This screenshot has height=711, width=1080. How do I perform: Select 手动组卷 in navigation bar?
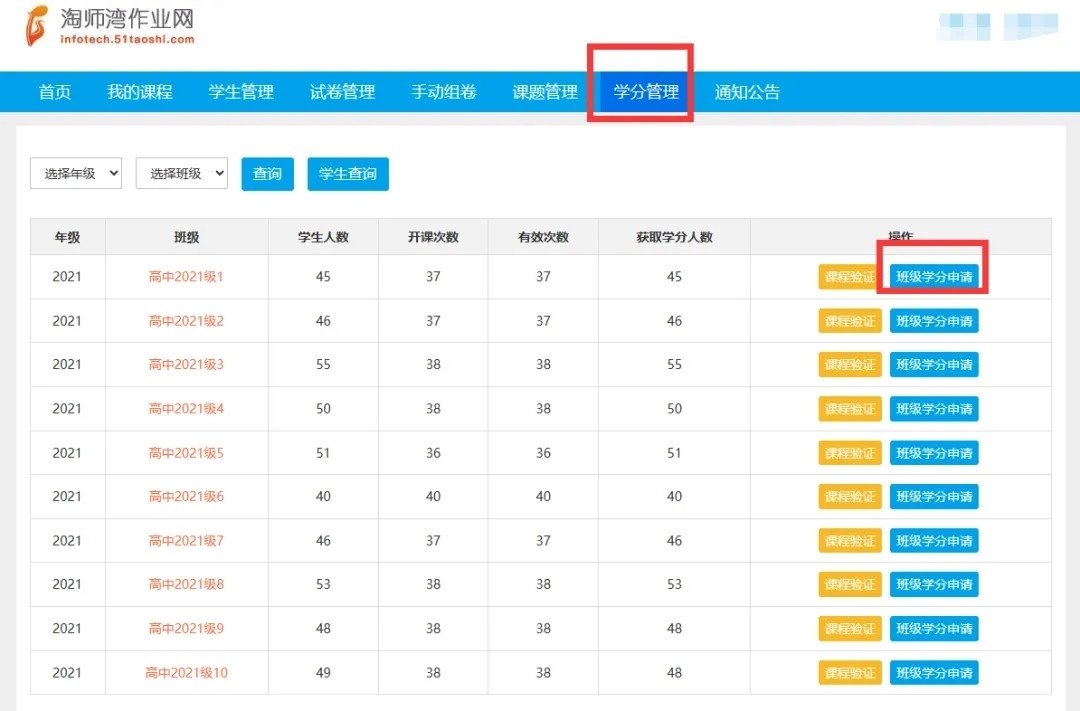point(443,92)
